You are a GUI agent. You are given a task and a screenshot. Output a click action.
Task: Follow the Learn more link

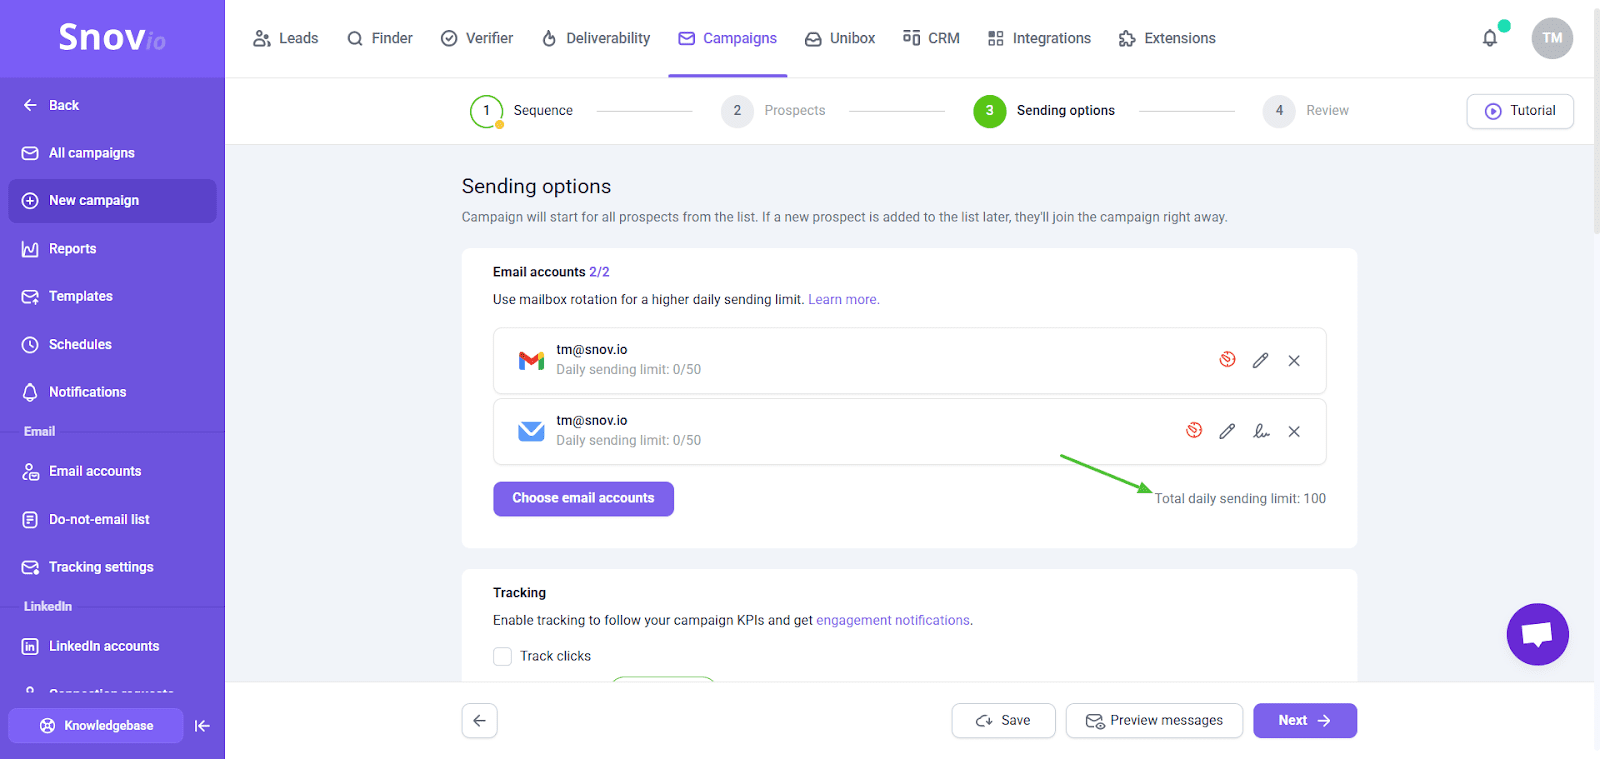pos(843,299)
